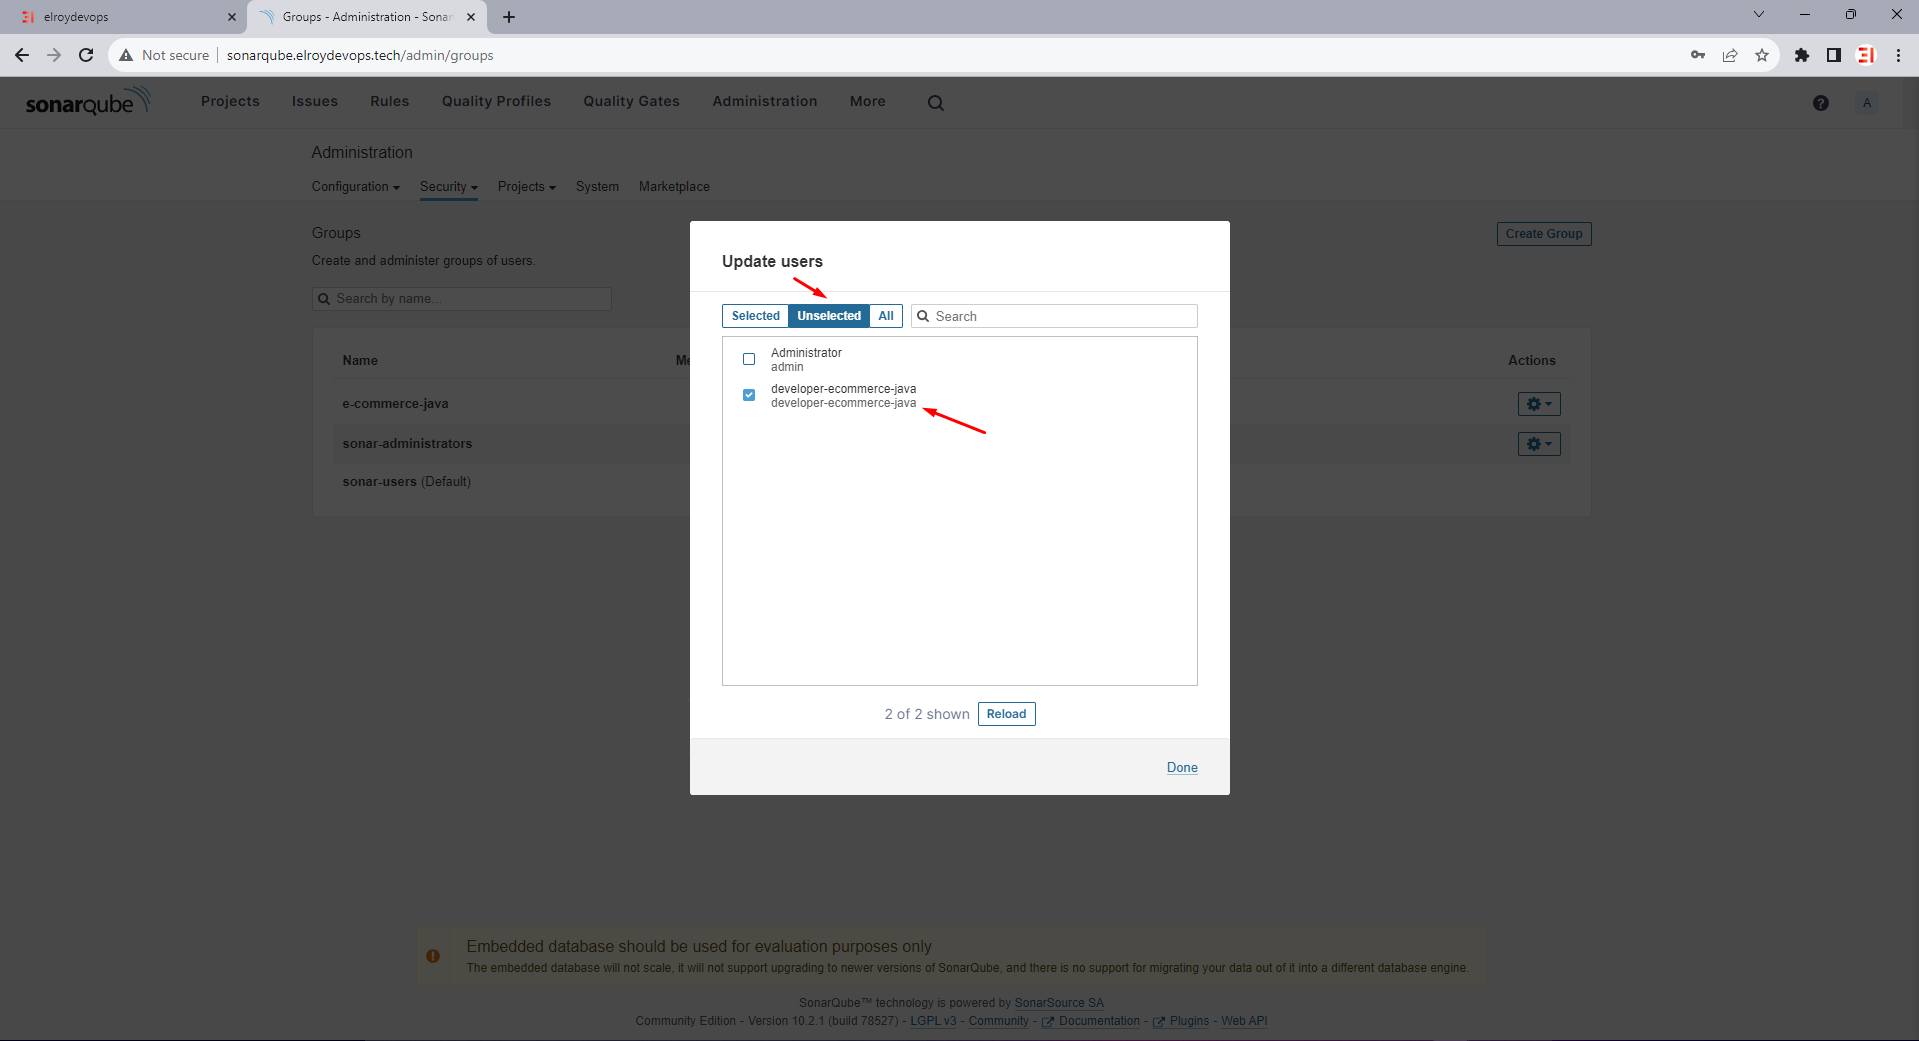Switch to the Selected filter tab
Viewport: 1919px width, 1041px height.
[755, 316]
